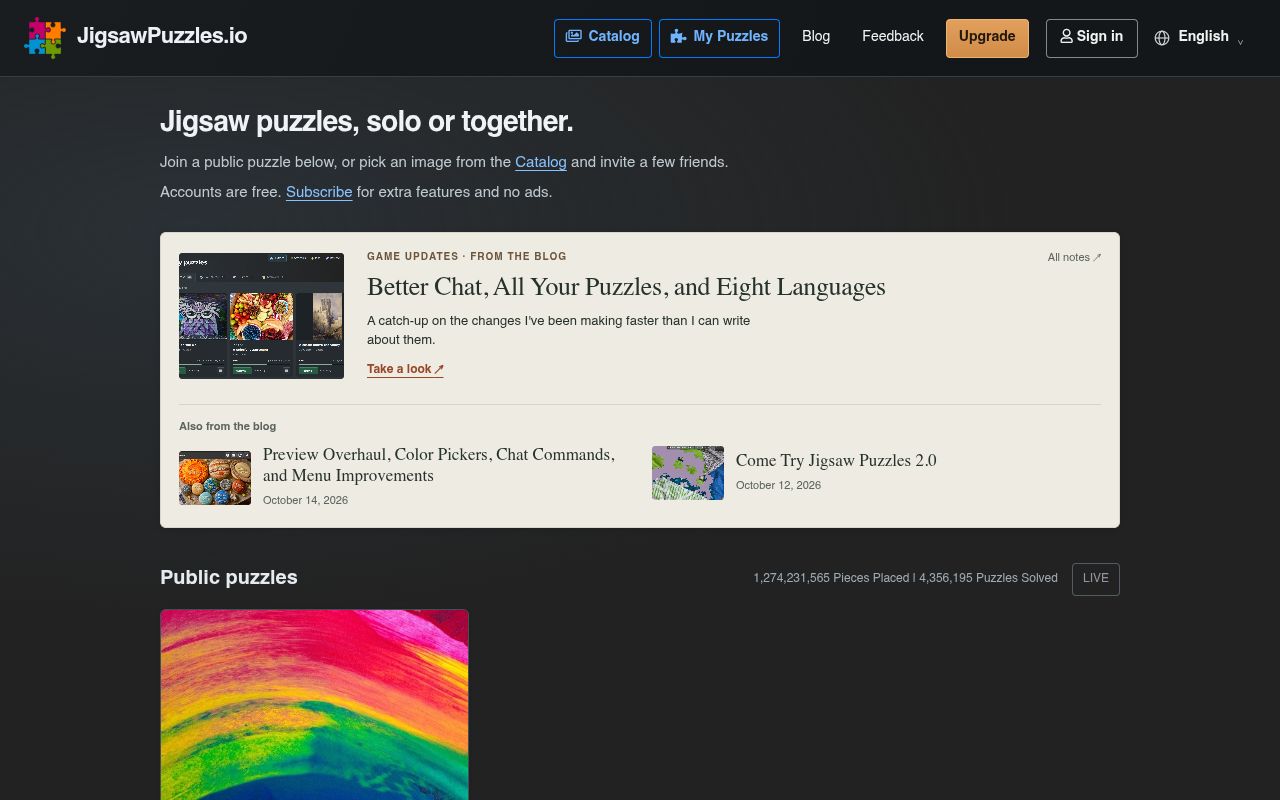Follow the Catalog link in the intro text
1280x800 pixels.
pyautogui.click(x=541, y=162)
